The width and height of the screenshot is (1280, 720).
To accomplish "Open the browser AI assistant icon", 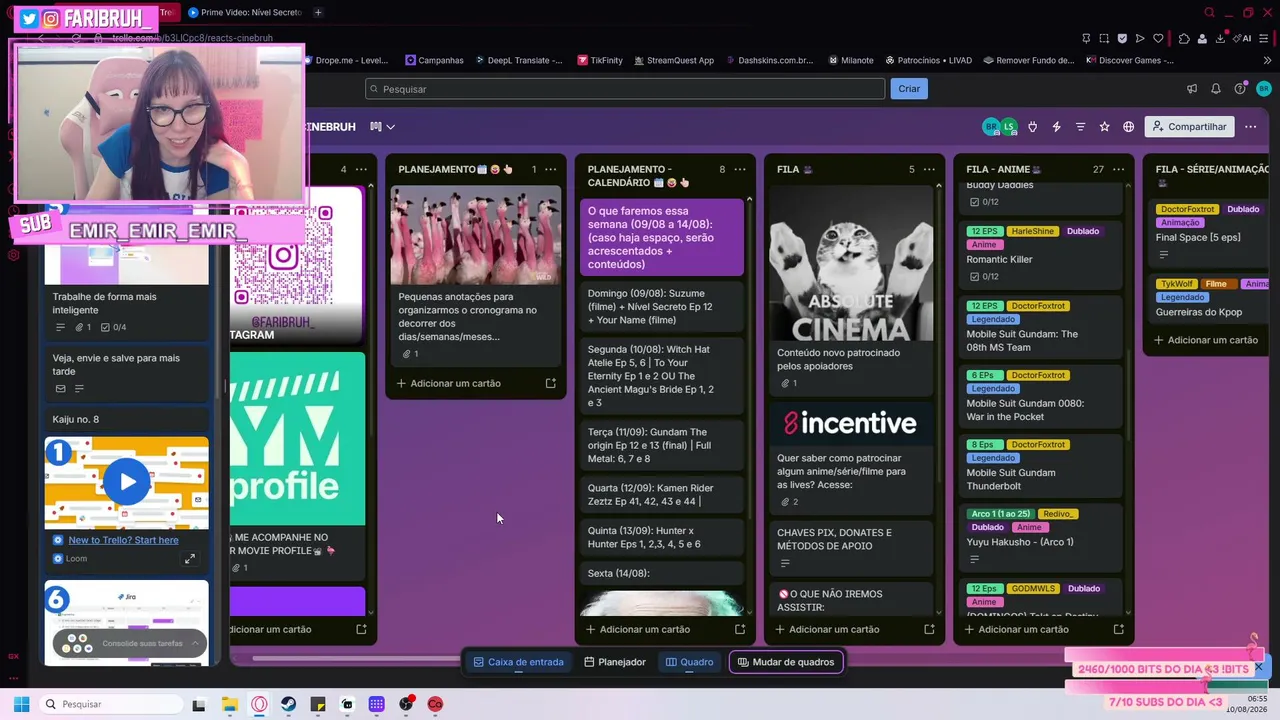I will pos(1243,38).
